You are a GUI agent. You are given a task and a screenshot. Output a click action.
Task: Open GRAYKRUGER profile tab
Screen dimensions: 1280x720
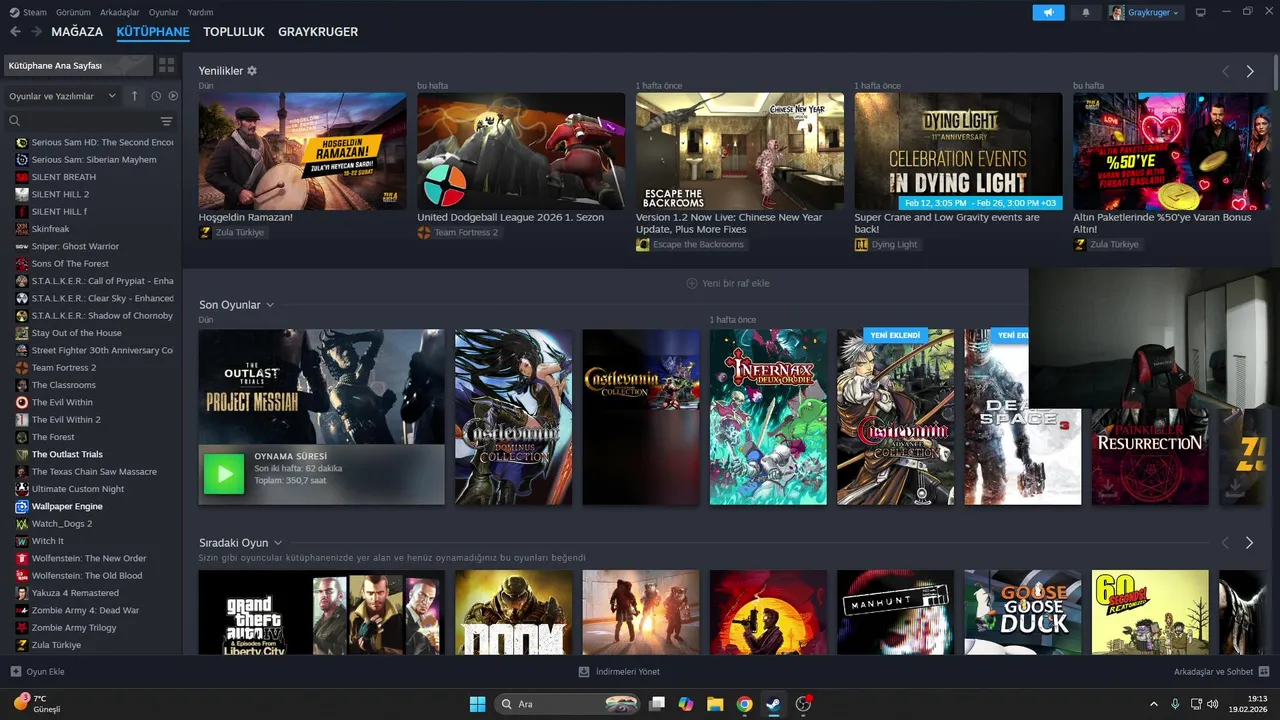point(318,32)
